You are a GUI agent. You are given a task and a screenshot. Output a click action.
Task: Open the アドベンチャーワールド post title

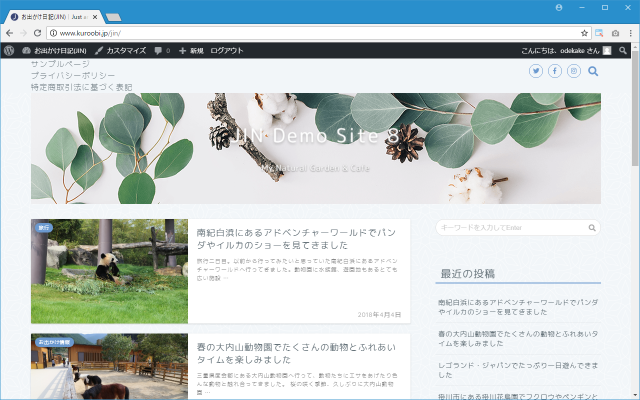[x=296, y=239]
